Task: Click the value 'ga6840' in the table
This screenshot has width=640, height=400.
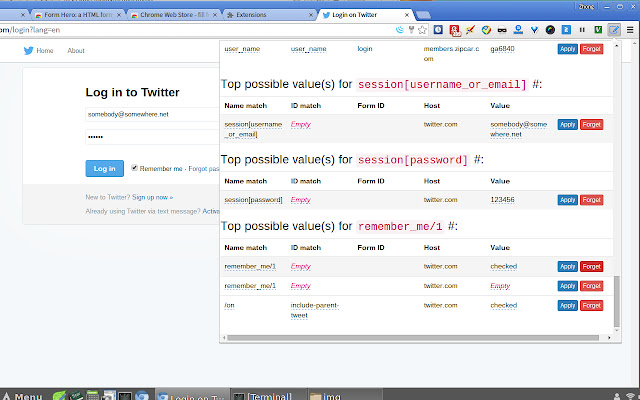Action: point(502,49)
